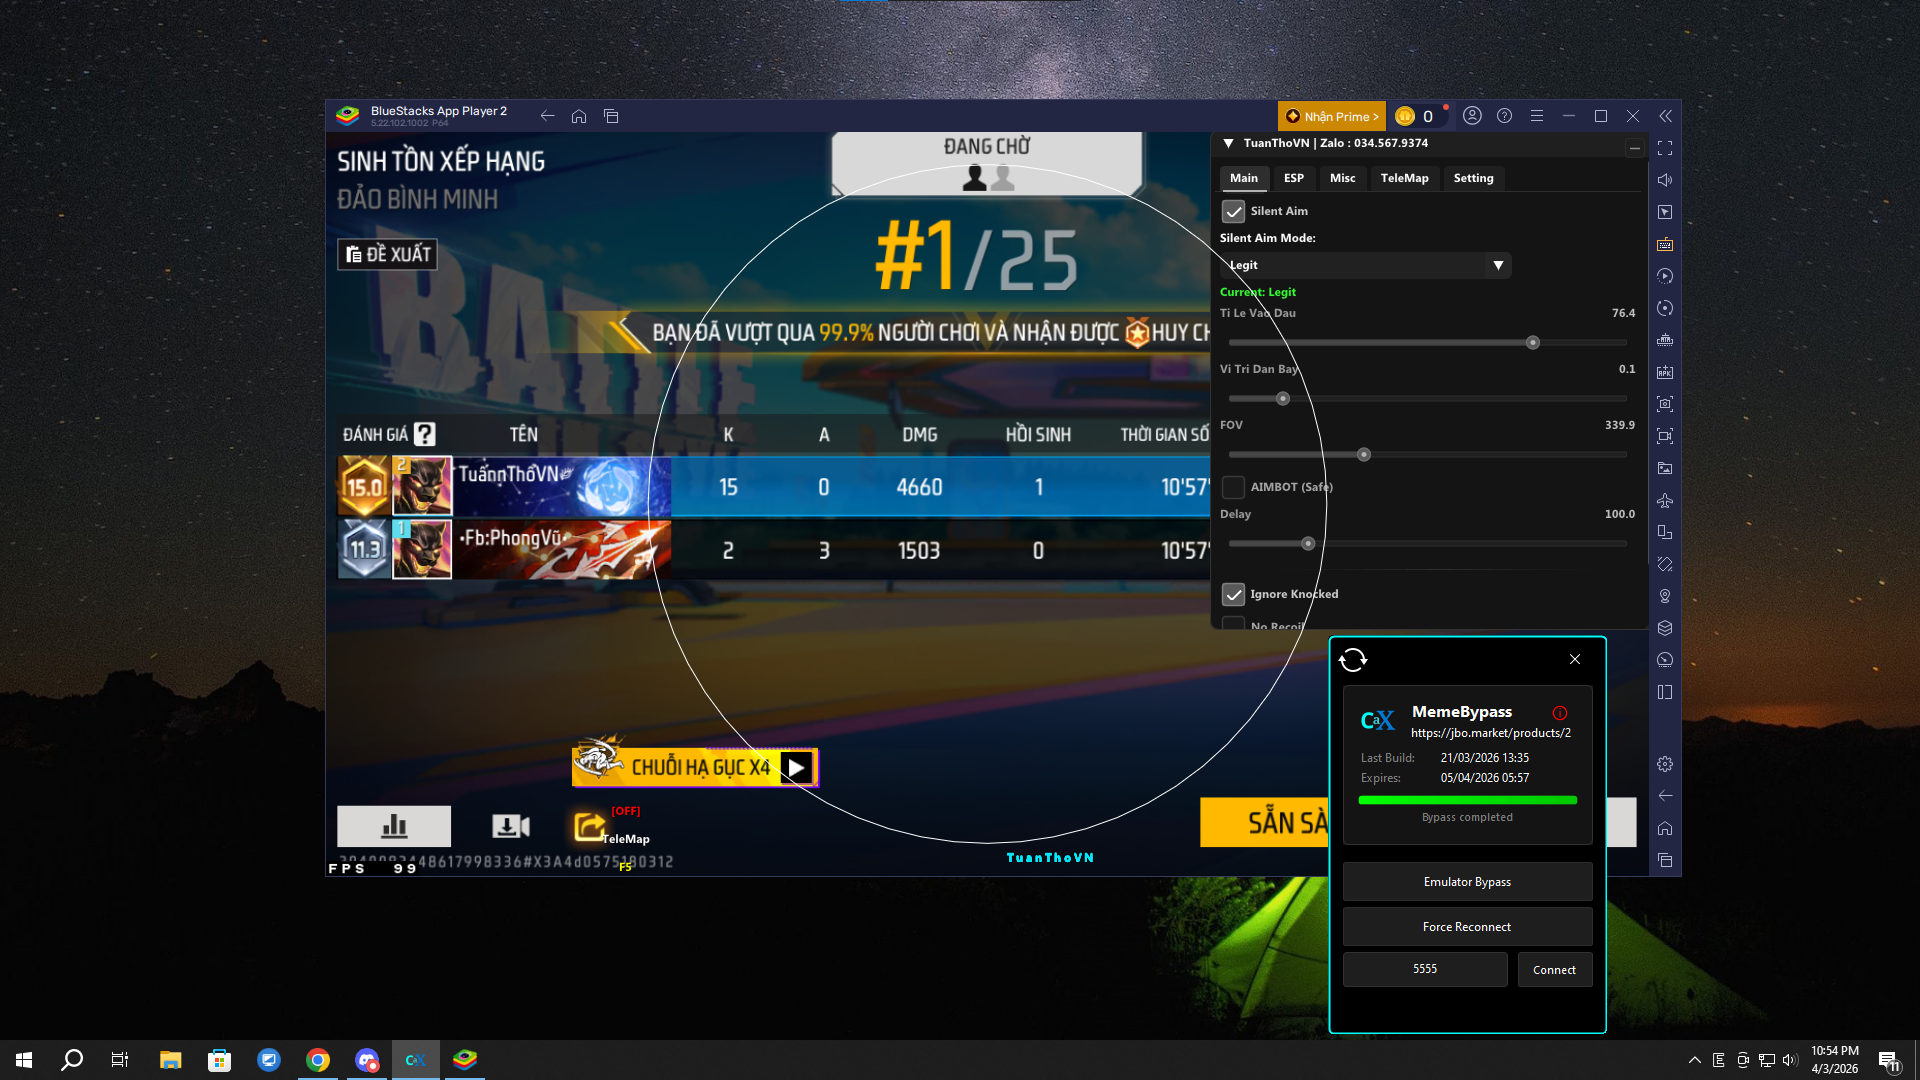This screenshot has height=1080, width=1920.
Task: Click the FOV slider handle
Action: (1364, 455)
